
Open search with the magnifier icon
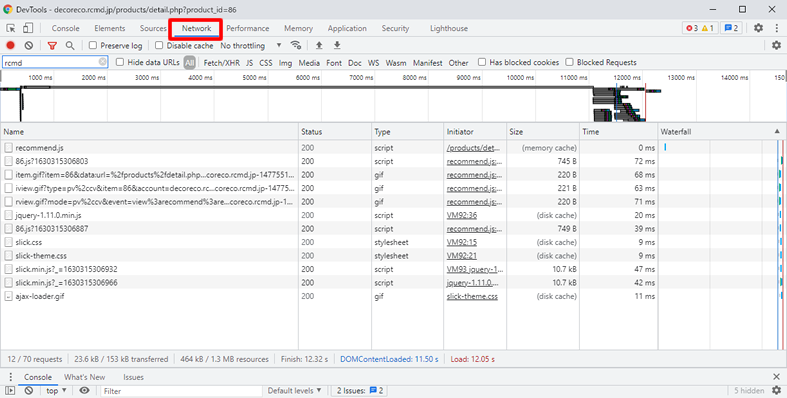tap(70, 46)
